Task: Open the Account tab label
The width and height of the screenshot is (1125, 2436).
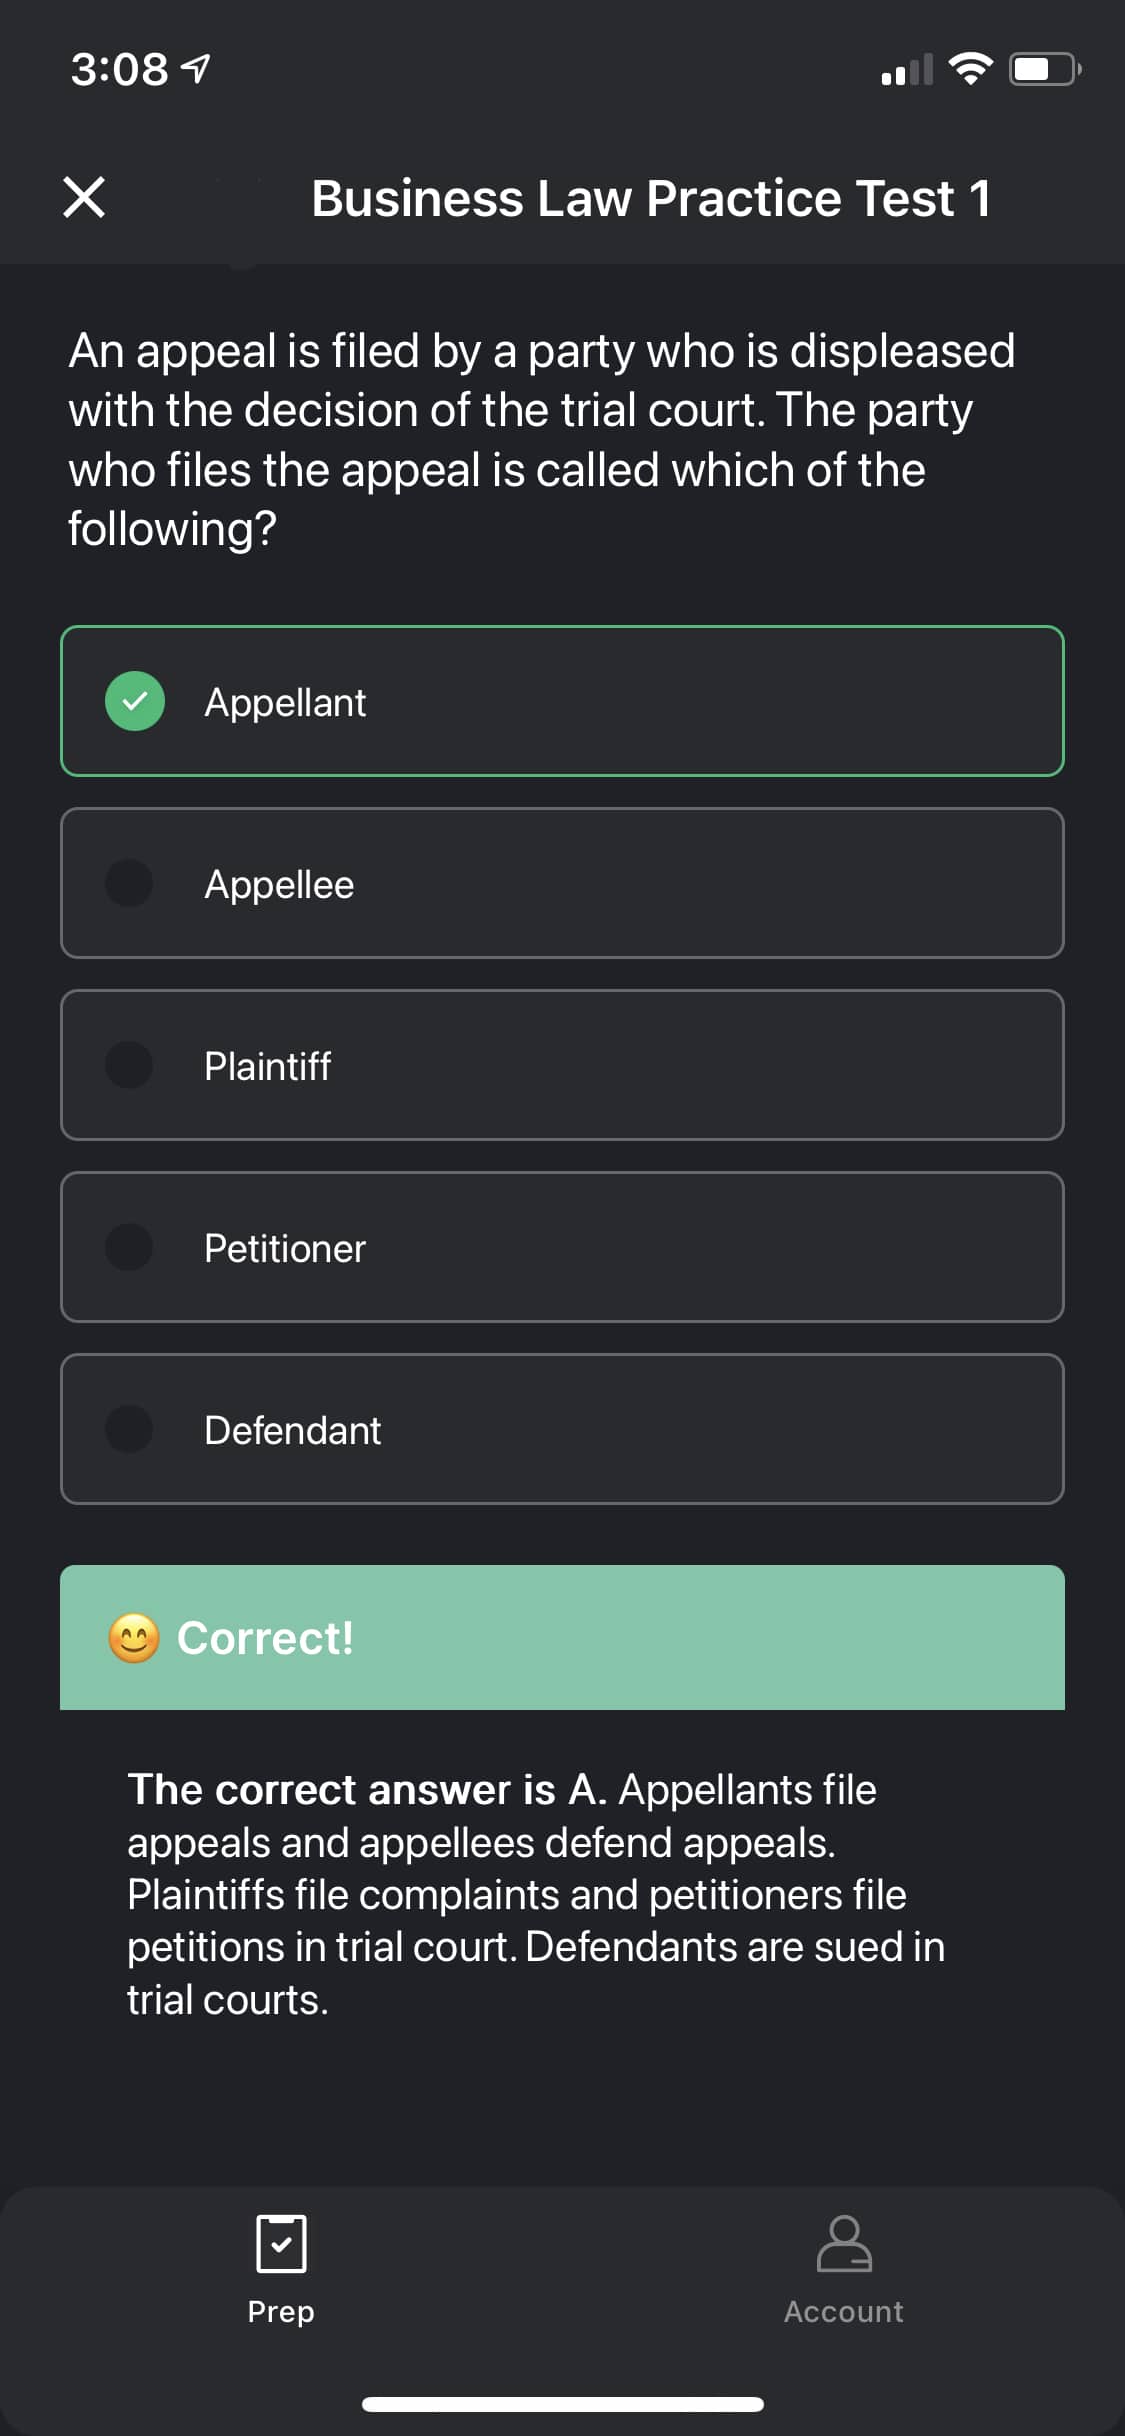Action: 844,2311
